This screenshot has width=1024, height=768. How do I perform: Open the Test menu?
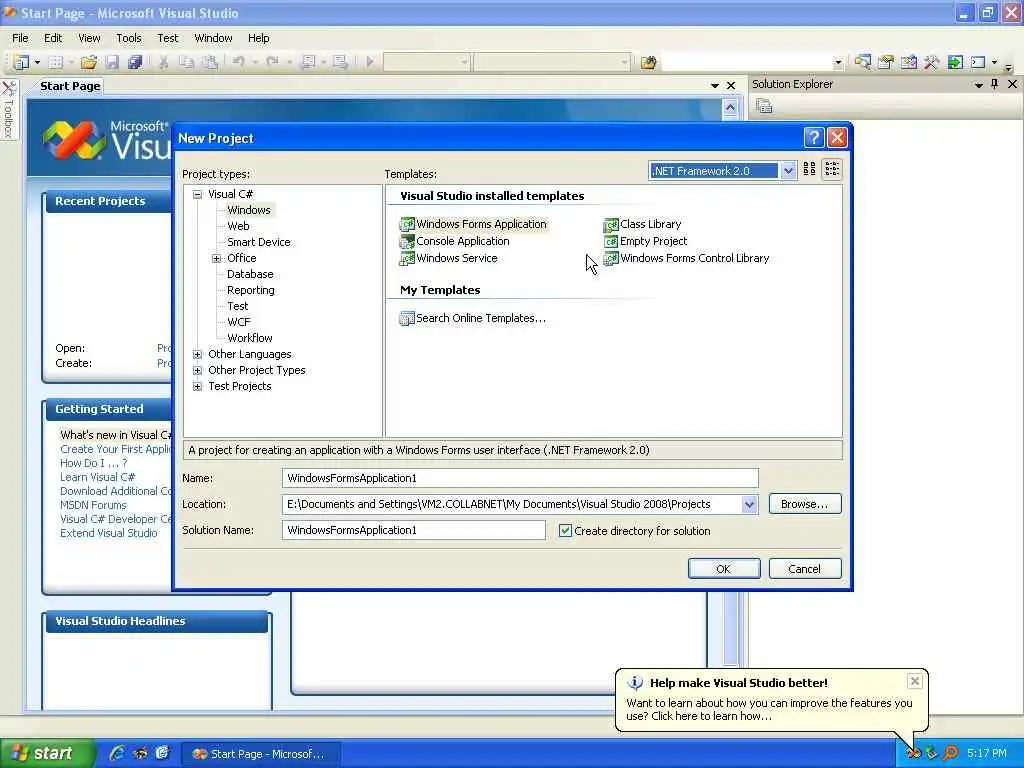[x=168, y=38]
